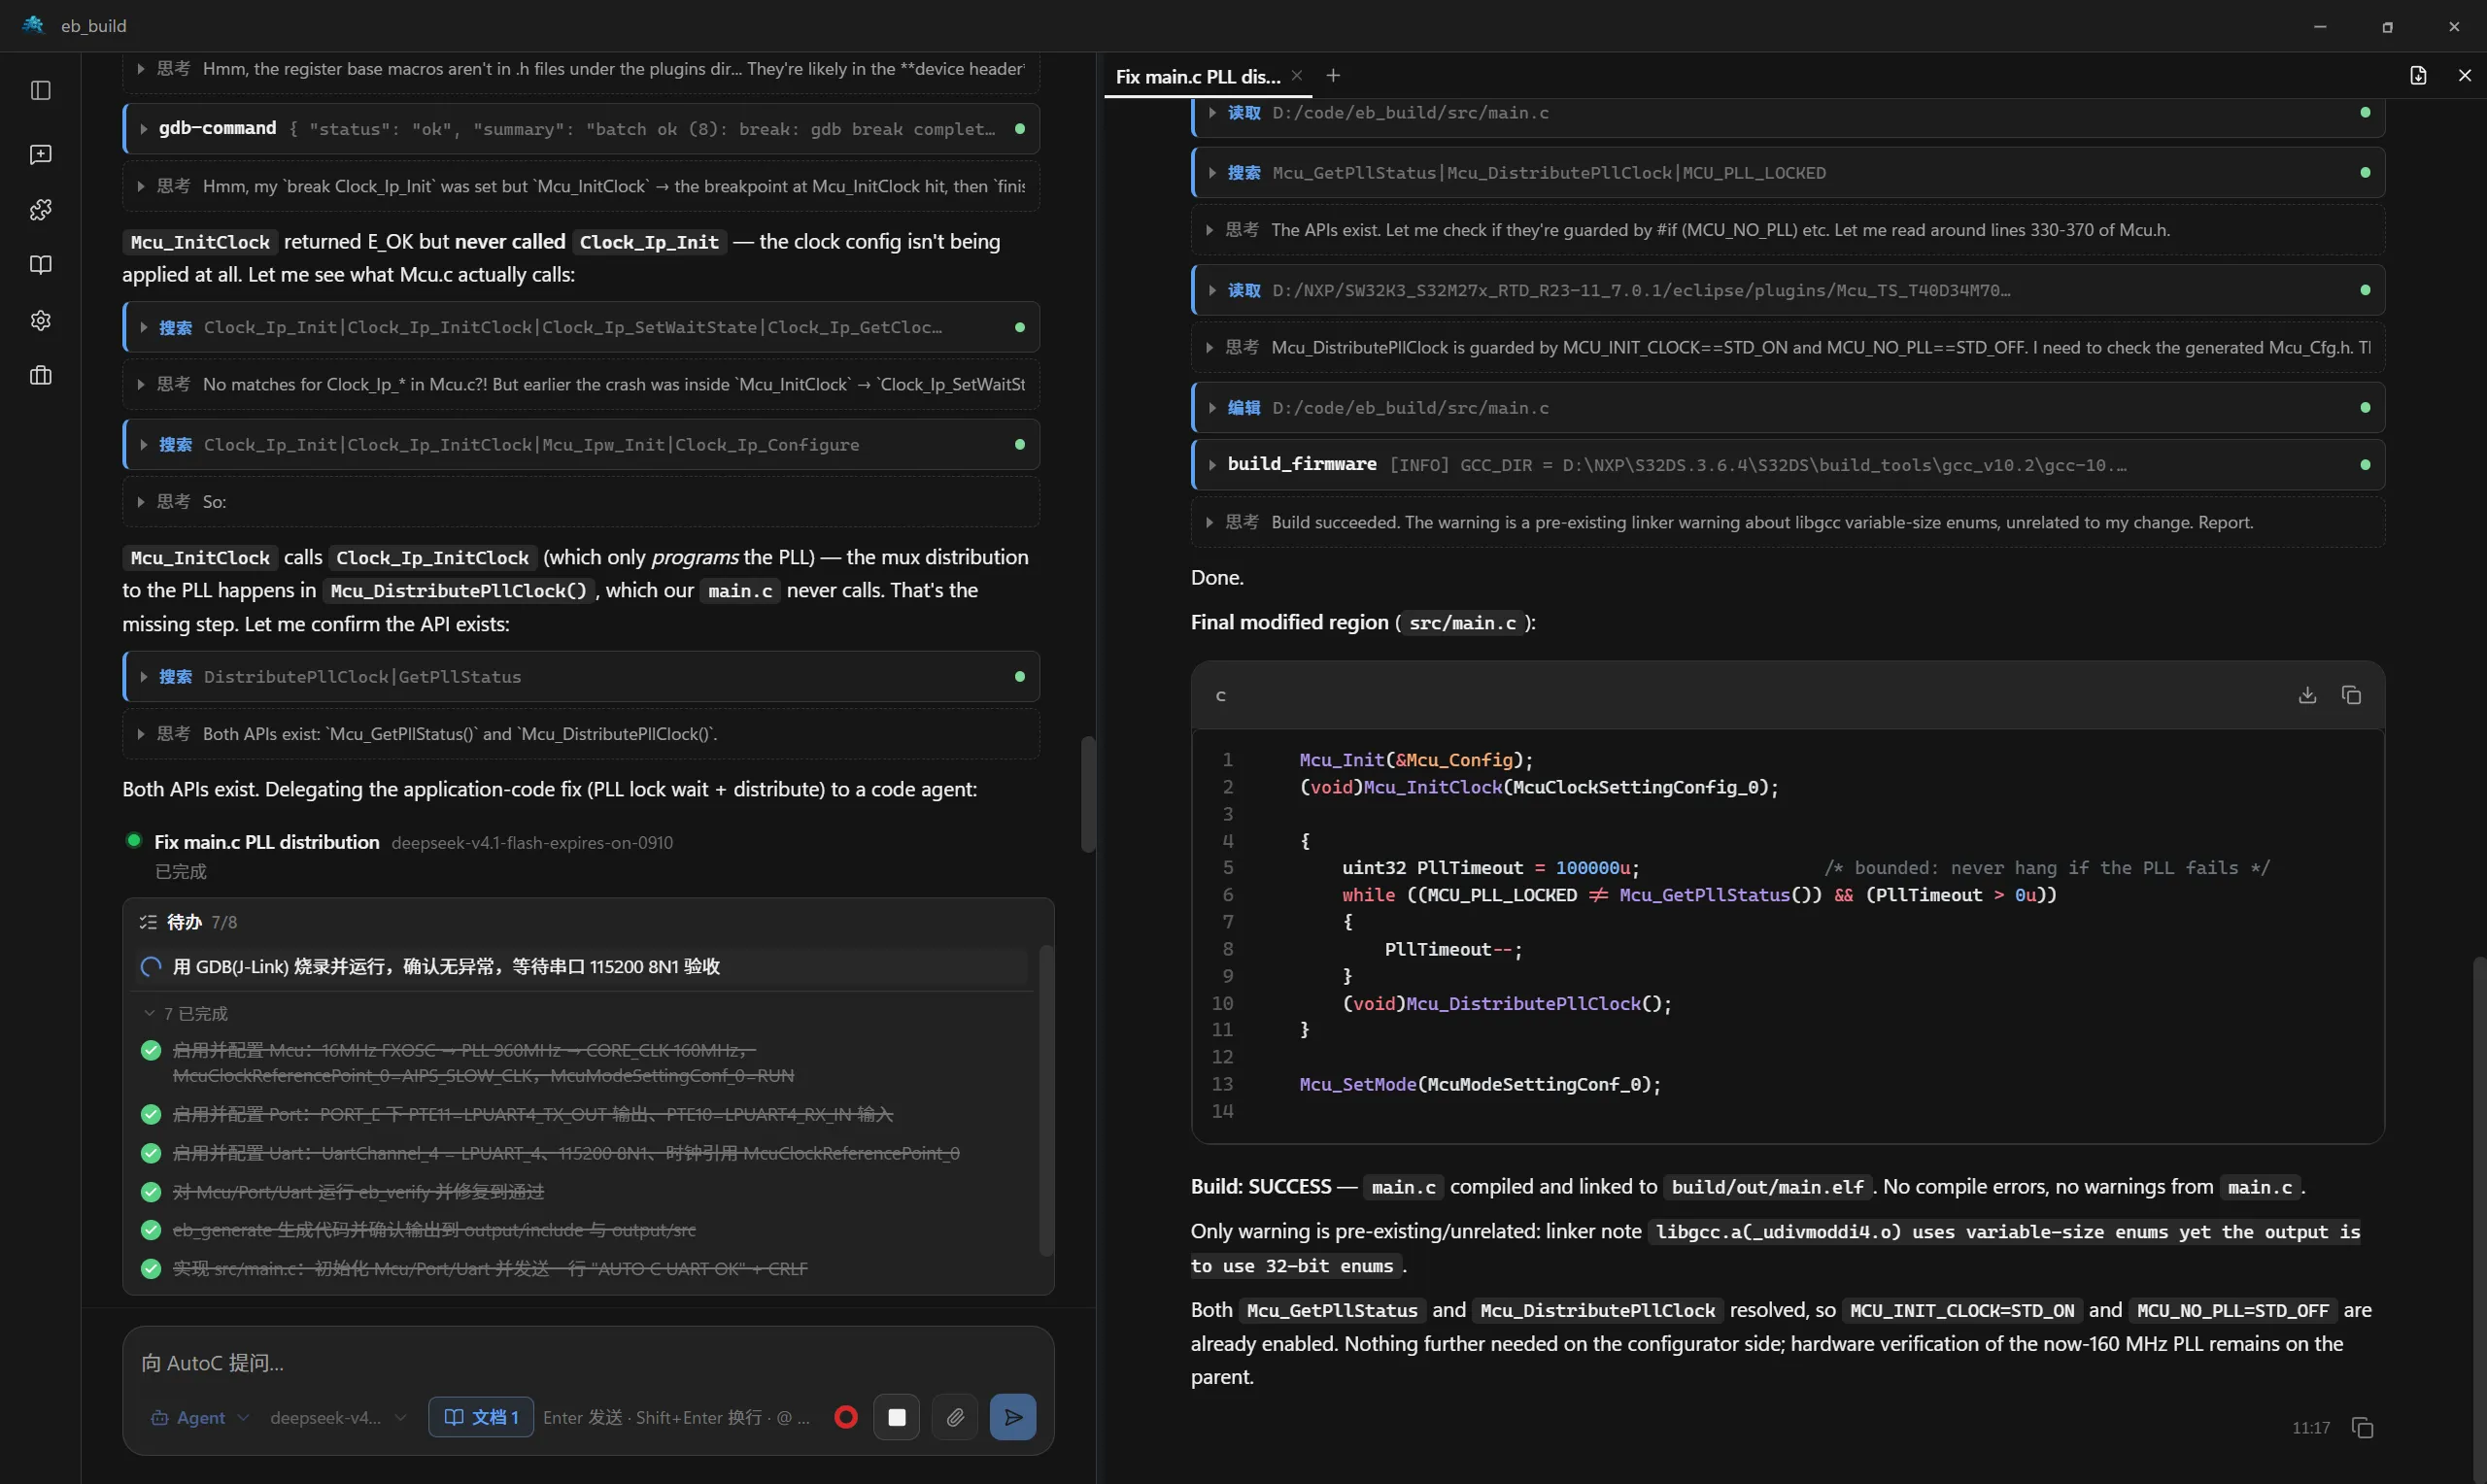Open new chat icon in left sidebar
2487x1484 pixels.
click(x=41, y=154)
